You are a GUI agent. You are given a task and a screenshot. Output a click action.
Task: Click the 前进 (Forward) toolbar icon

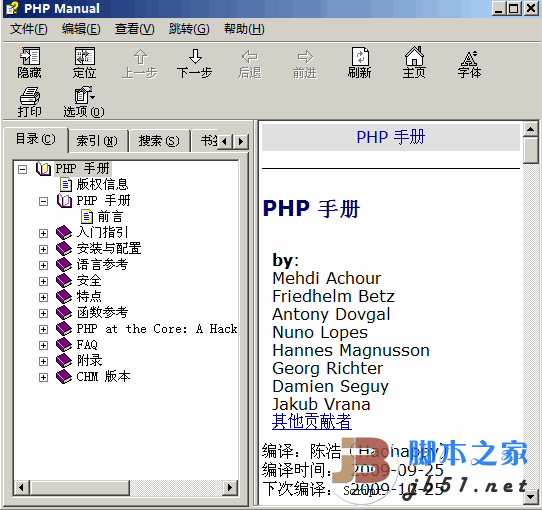point(305,56)
